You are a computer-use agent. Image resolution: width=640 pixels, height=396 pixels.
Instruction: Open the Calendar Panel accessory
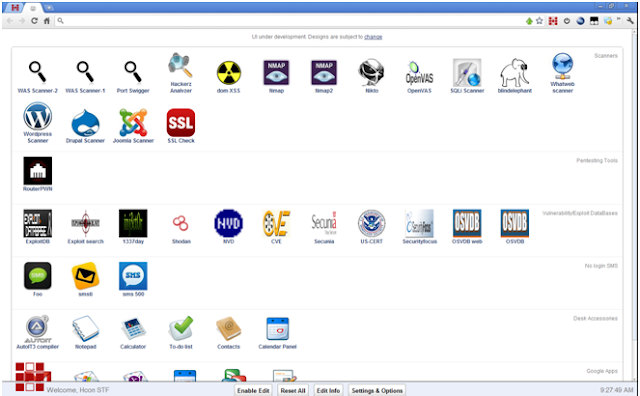[x=278, y=329]
